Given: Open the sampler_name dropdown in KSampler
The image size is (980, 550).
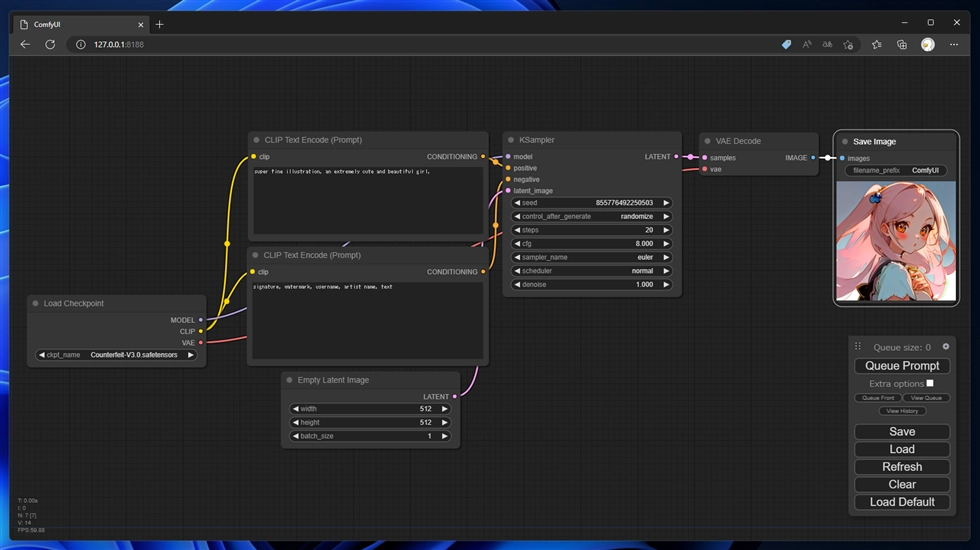Looking at the screenshot, I should pos(591,257).
